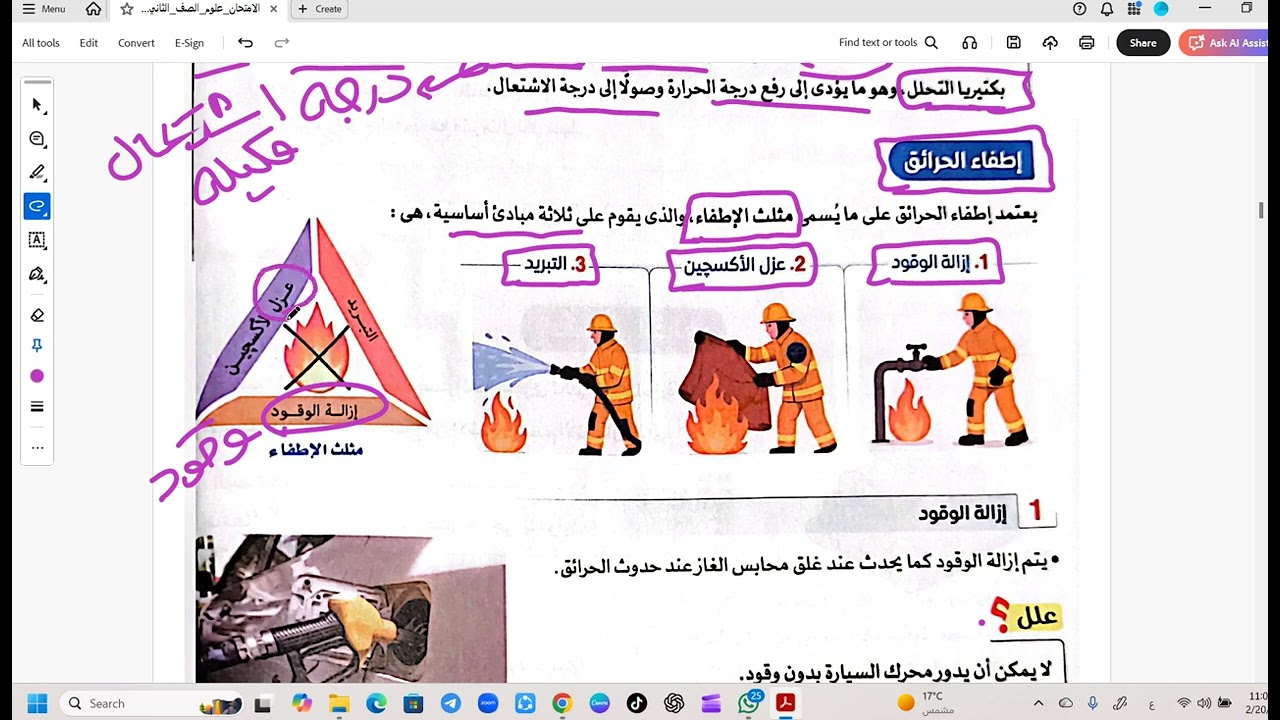Screen dimensions: 1280x720
Task: Select the Highlight pen tool
Action: click(x=37, y=172)
